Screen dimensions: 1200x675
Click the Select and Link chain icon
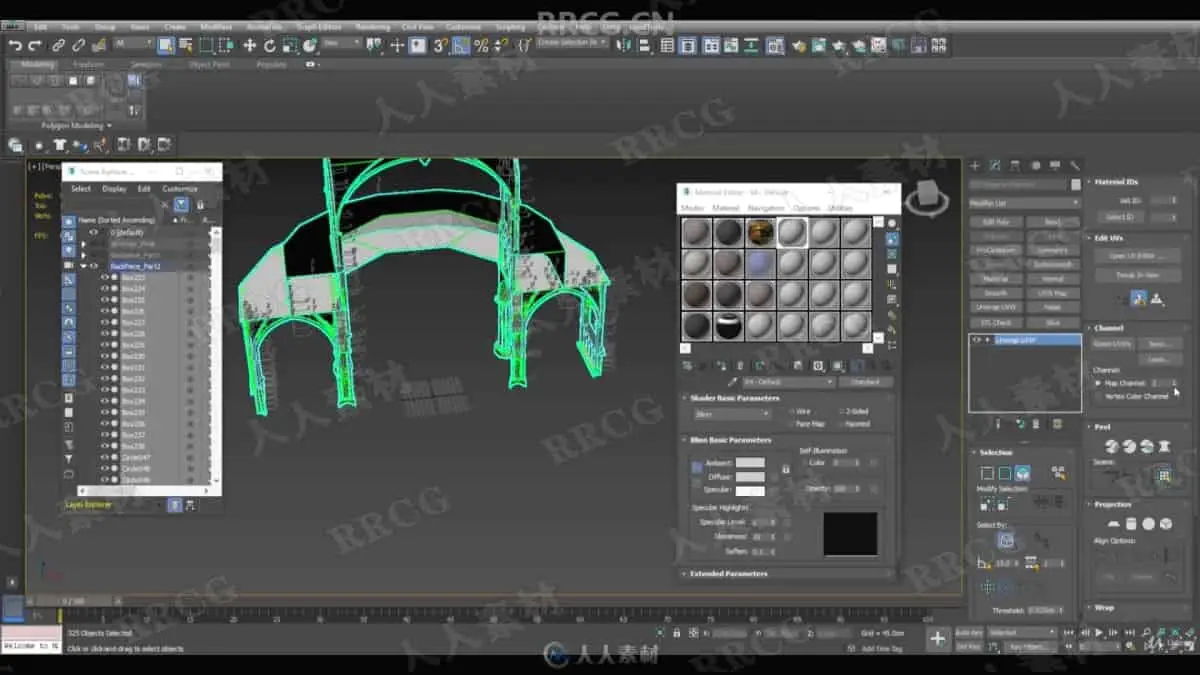[x=58, y=46]
